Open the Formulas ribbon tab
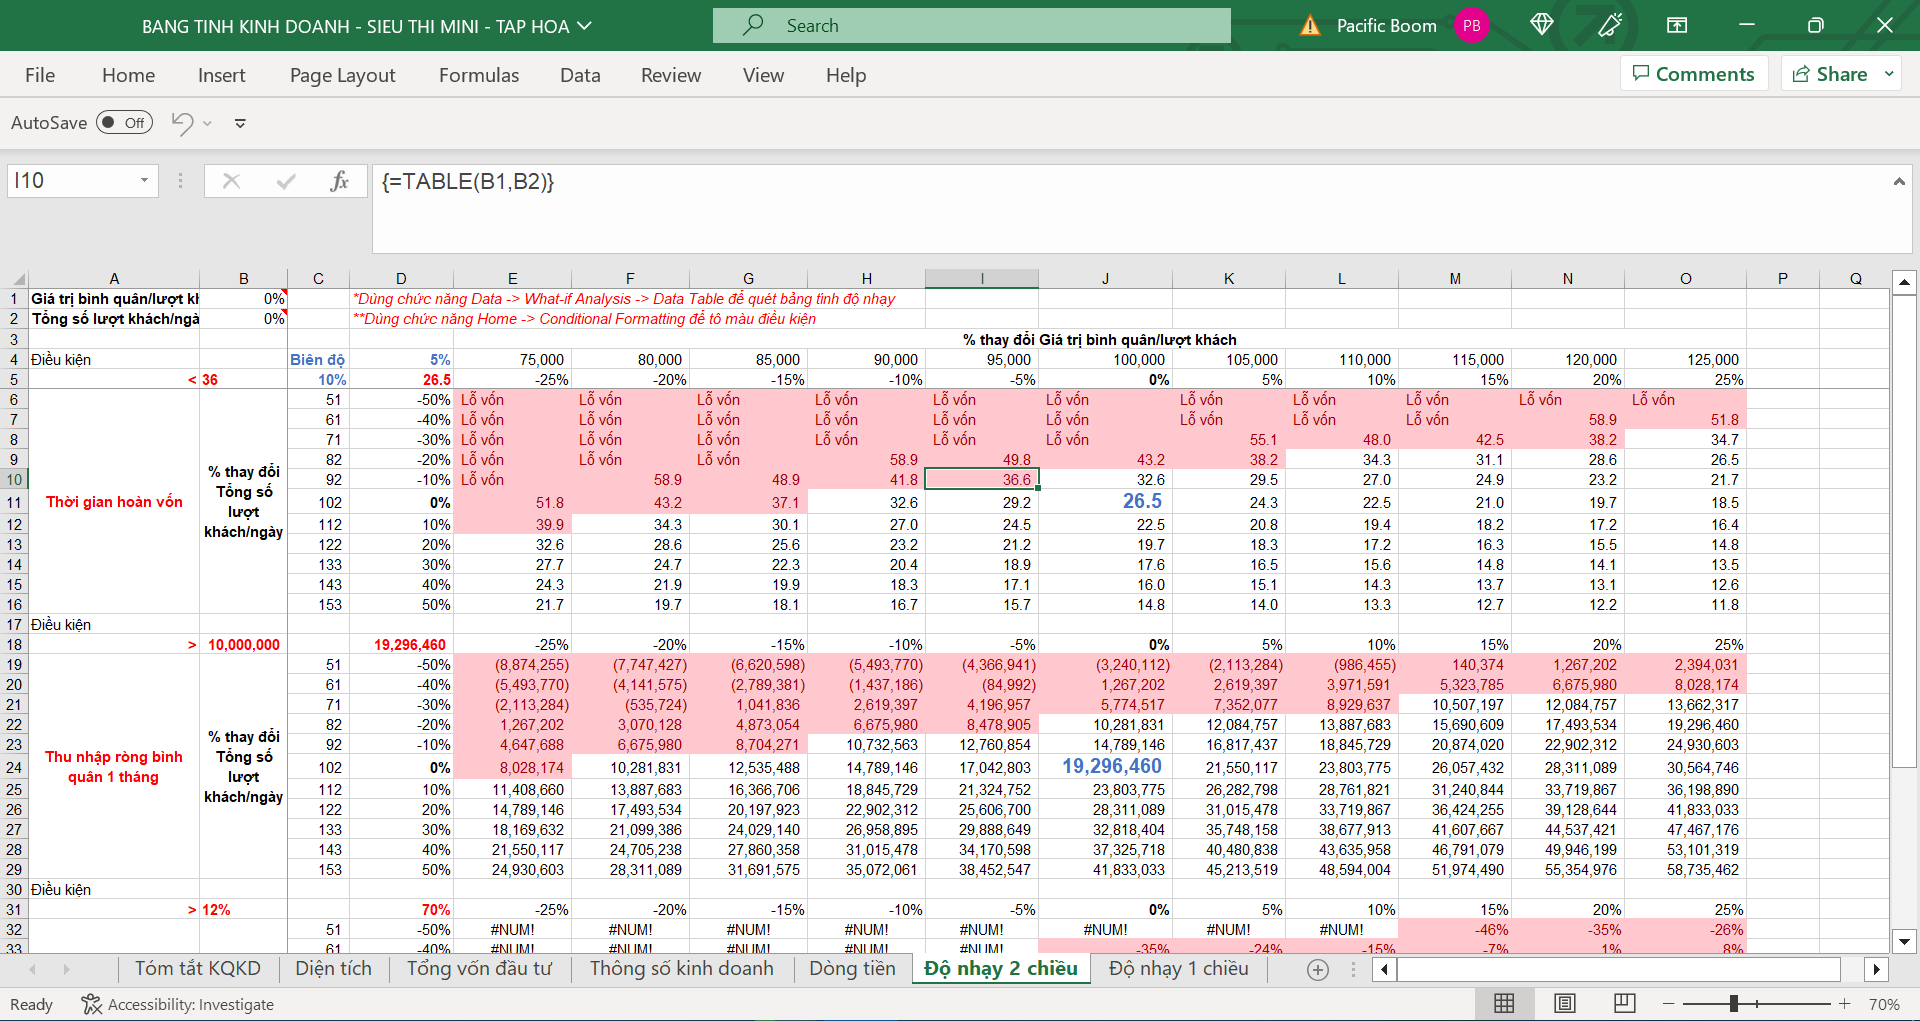Viewport: 1920px width, 1021px height. click(479, 75)
